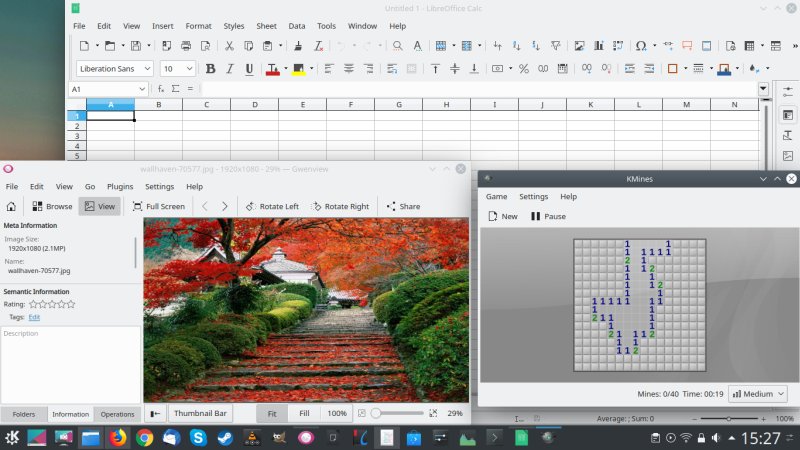The image size is (800, 450).
Task: Open Firefox from the taskbar
Action: click(118, 438)
